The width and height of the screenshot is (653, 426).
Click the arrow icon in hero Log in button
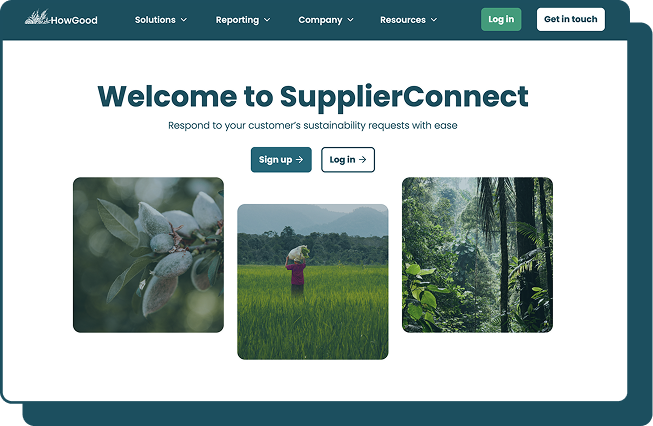tap(362, 159)
